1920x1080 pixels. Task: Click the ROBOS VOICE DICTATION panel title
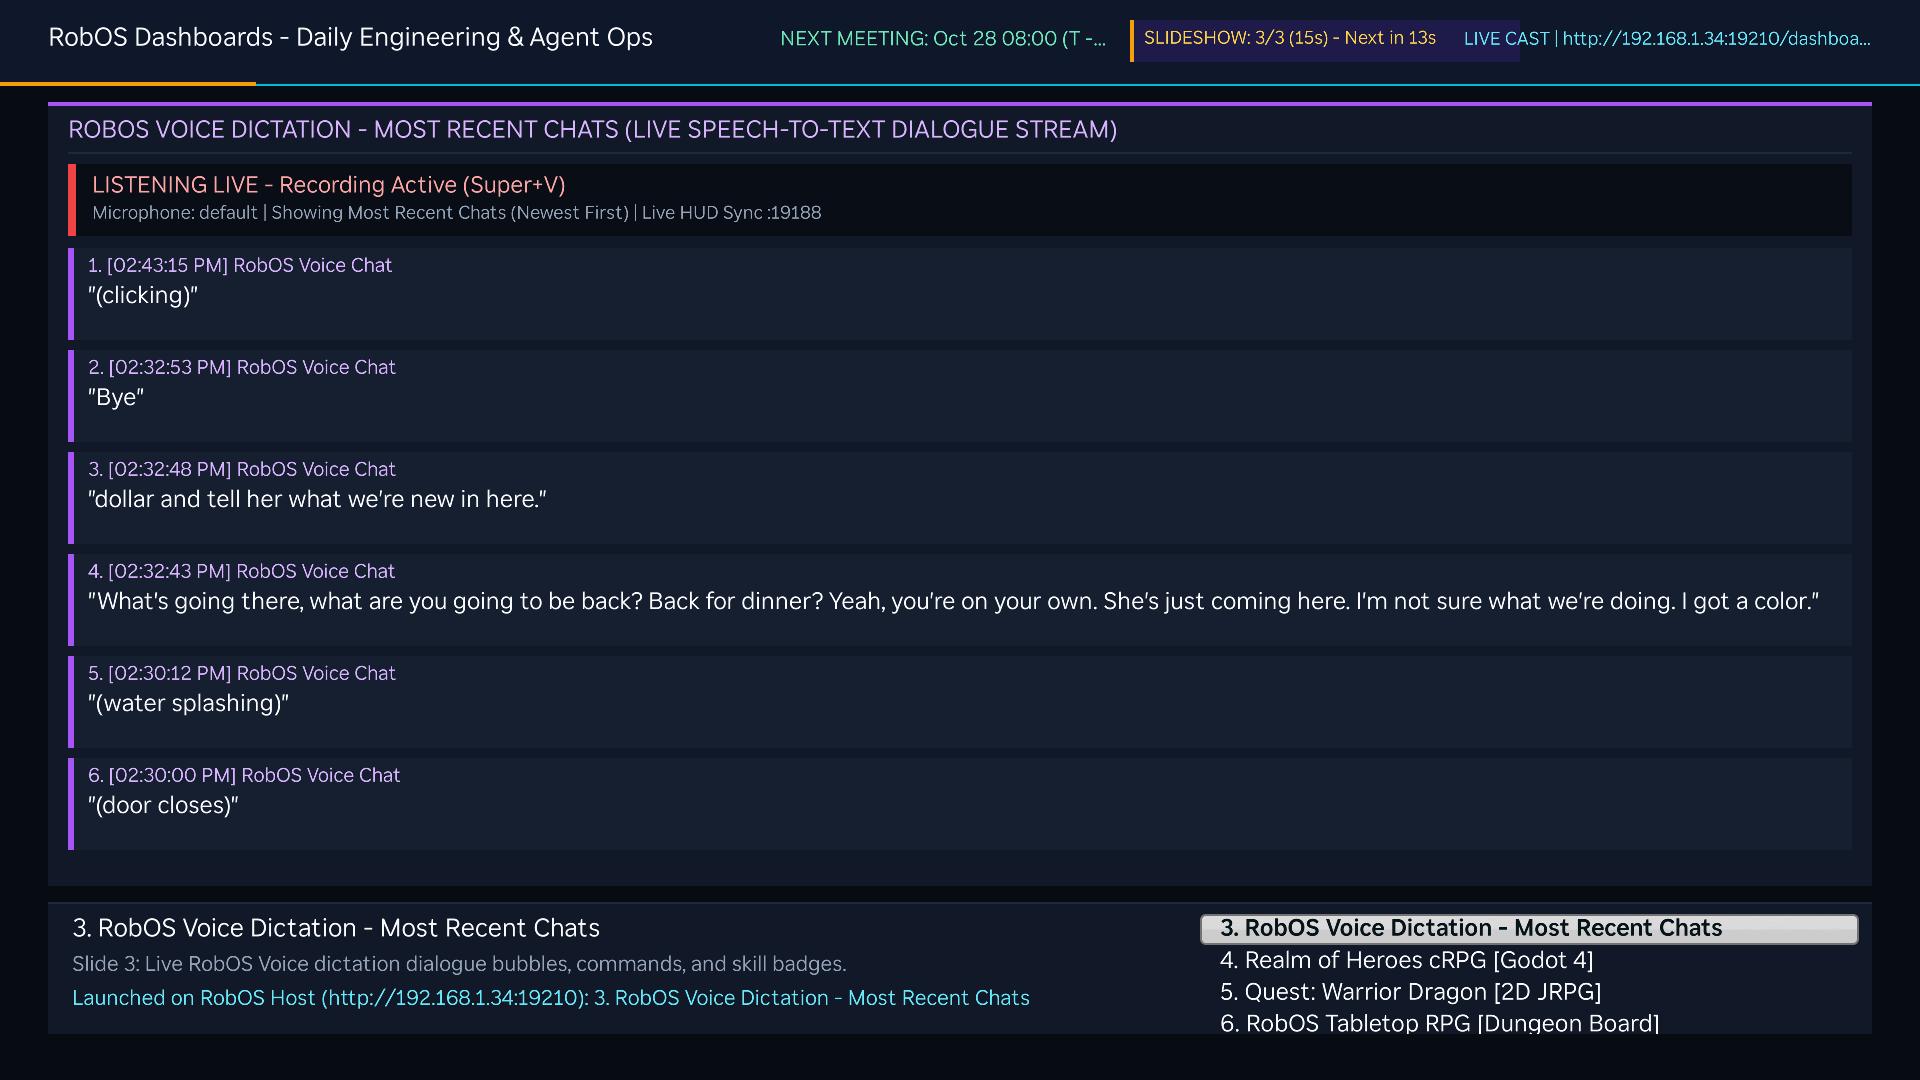click(593, 129)
